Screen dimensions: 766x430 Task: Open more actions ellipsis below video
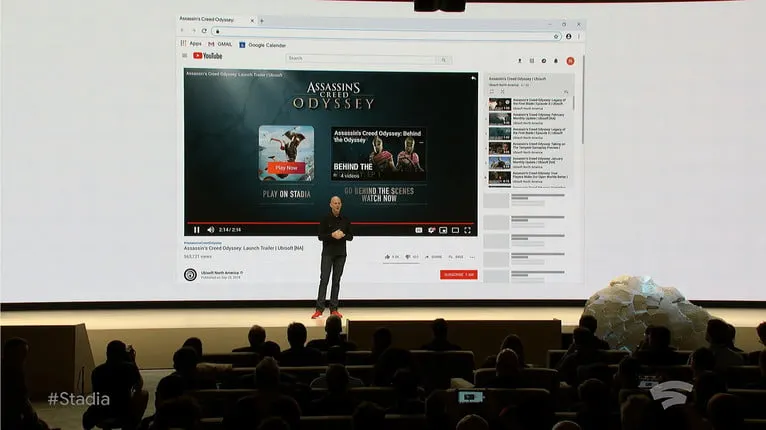tap(472, 257)
